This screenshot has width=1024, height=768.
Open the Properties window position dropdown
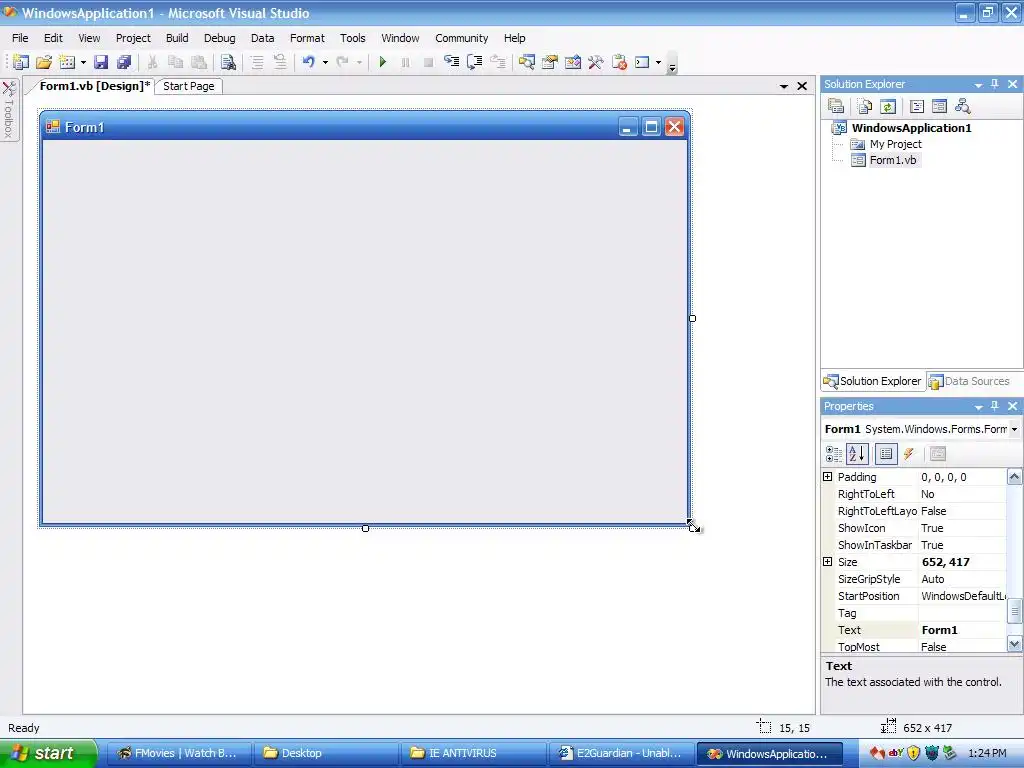[978, 407]
